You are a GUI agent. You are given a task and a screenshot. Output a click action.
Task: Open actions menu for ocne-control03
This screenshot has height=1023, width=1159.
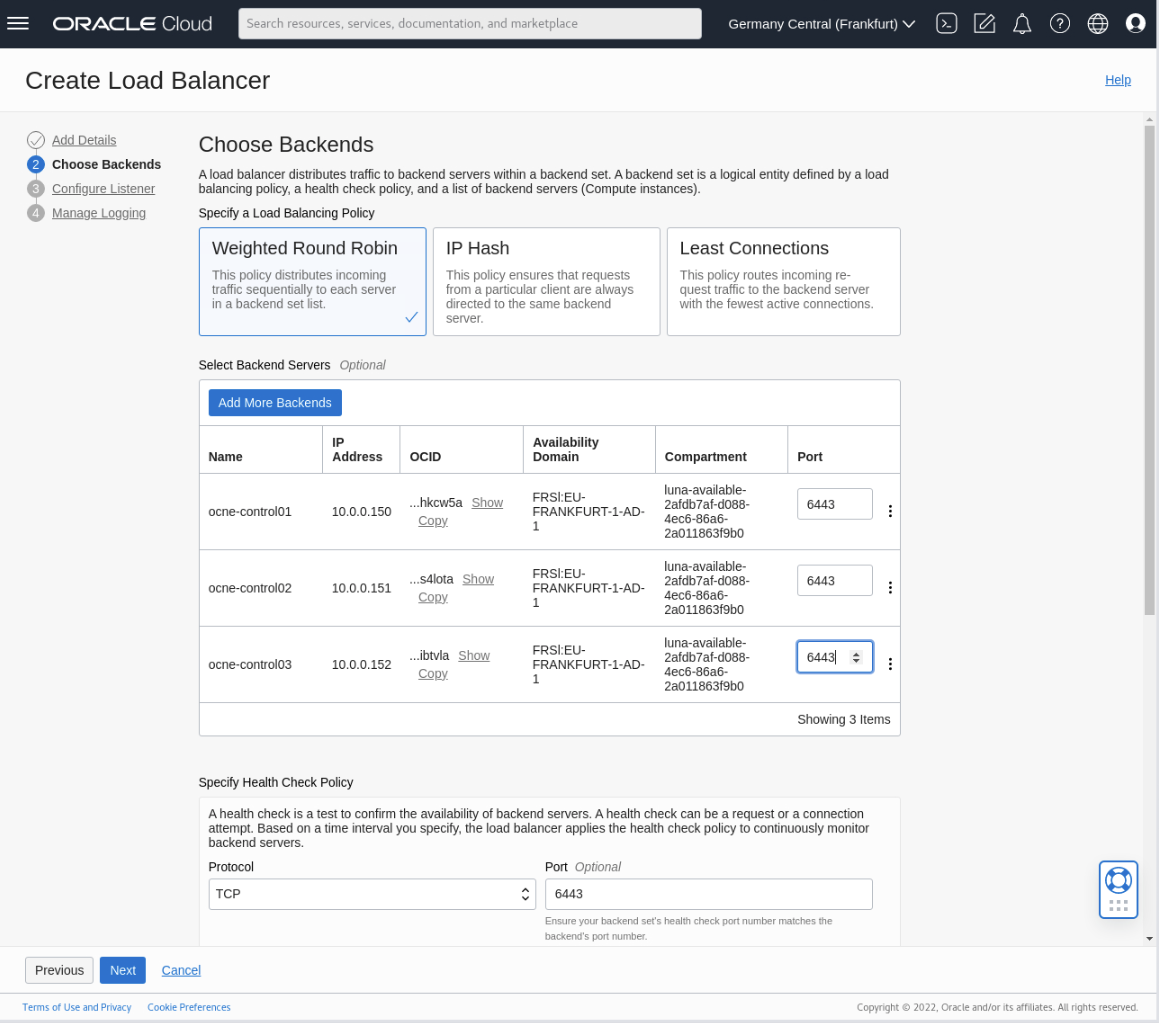click(890, 663)
